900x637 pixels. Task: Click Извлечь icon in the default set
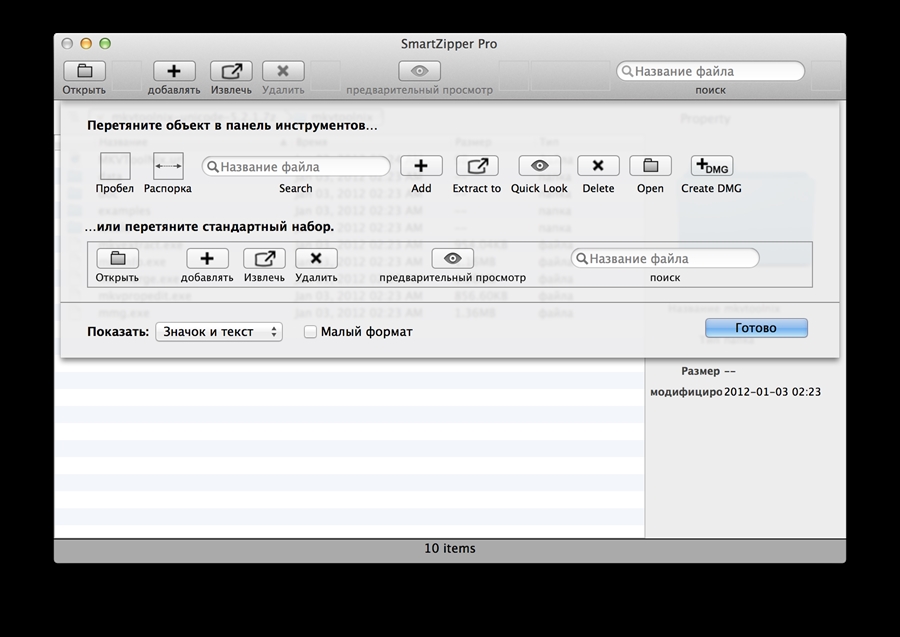click(265, 258)
